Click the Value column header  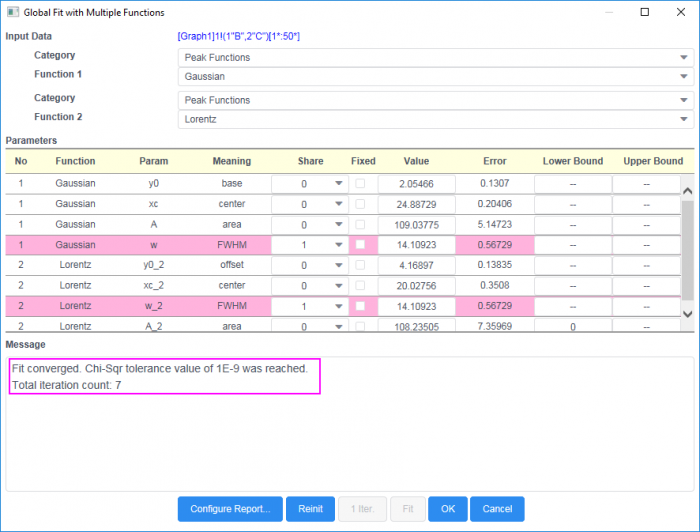tap(416, 161)
